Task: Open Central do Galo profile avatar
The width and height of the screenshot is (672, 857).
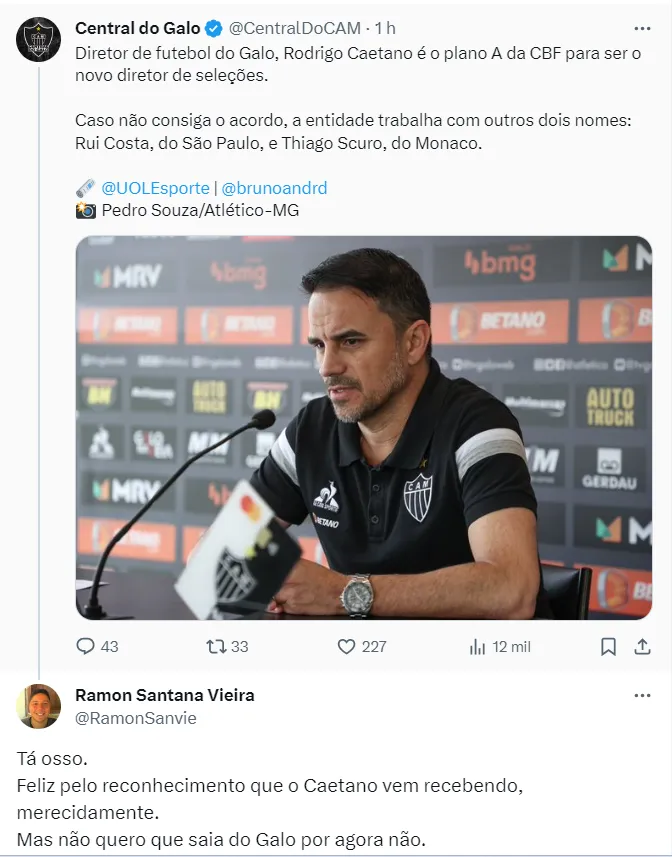Action: pos(38,39)
